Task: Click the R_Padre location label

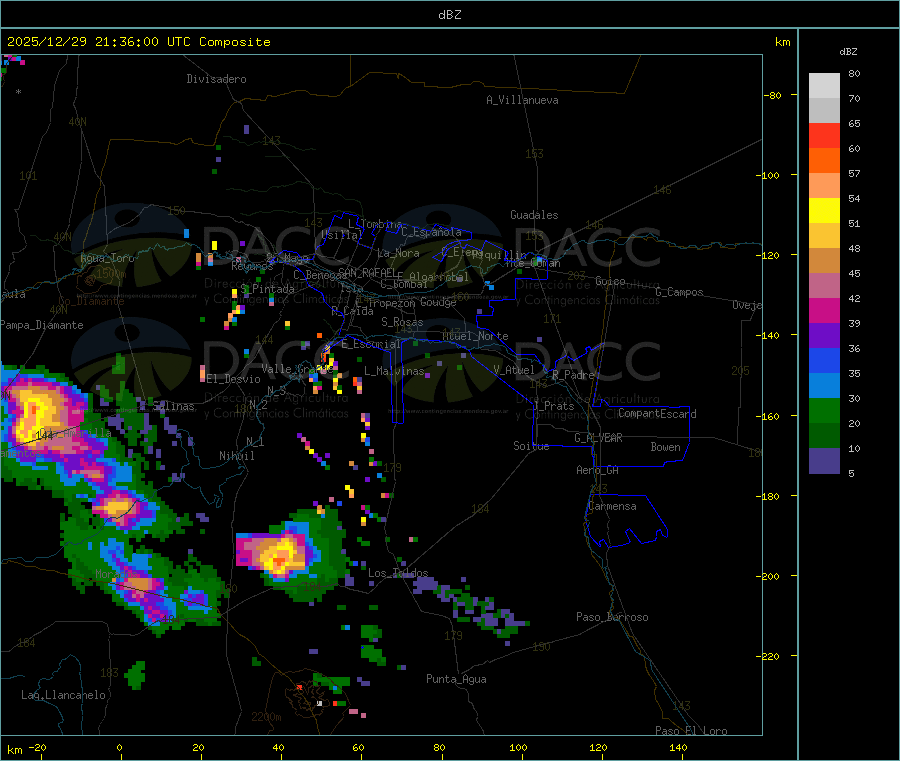Action: (x=573, y=375)
